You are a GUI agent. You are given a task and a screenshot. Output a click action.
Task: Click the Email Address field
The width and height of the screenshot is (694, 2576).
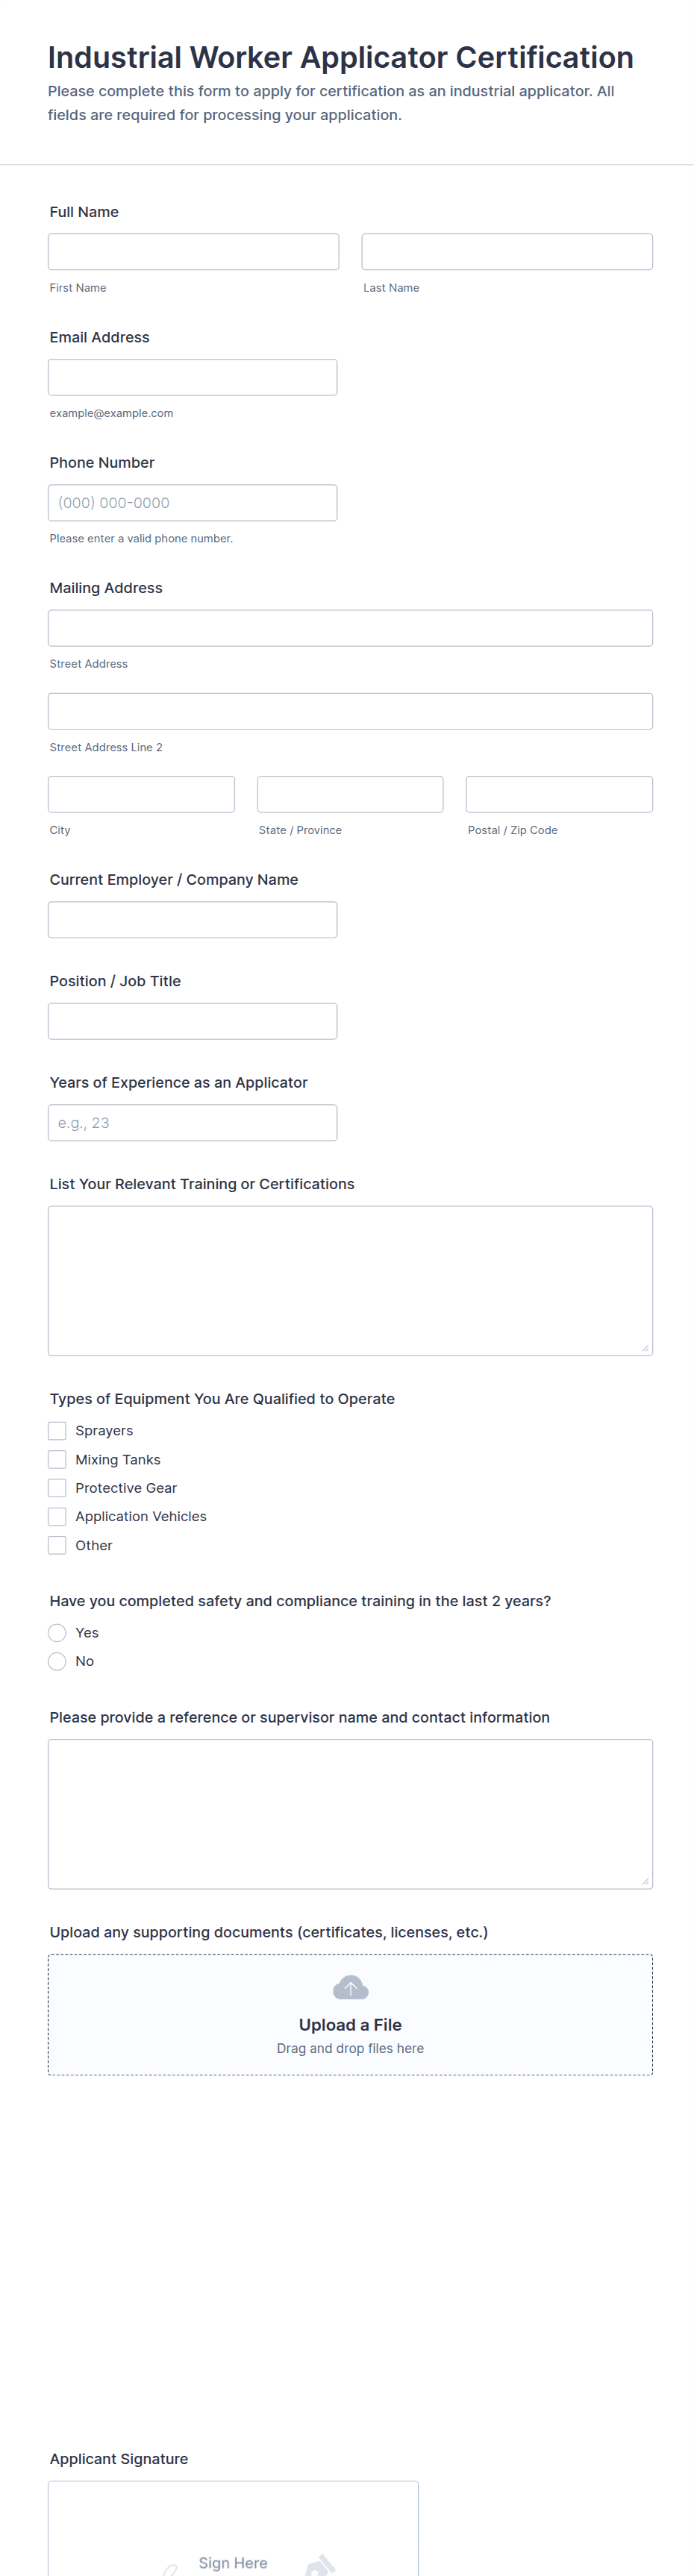[192, 377]
